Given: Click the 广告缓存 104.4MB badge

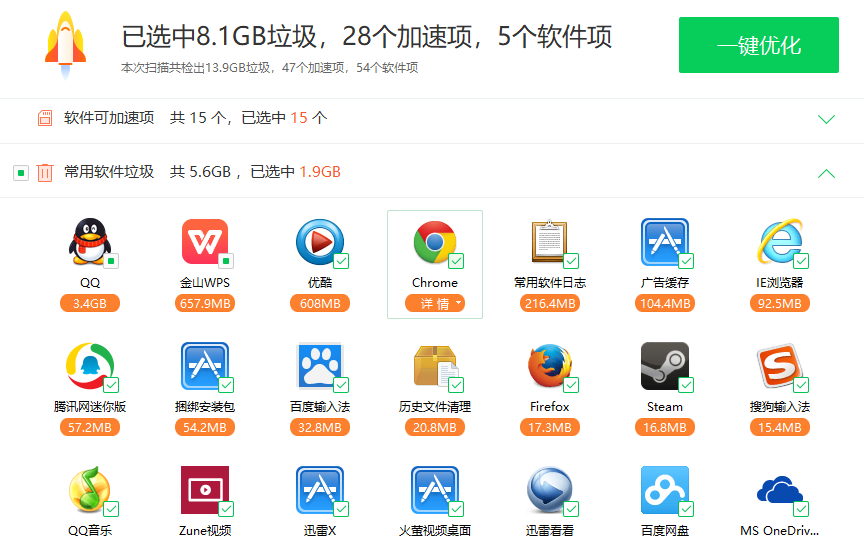Looking at the screenshot, I should (665, 304).
